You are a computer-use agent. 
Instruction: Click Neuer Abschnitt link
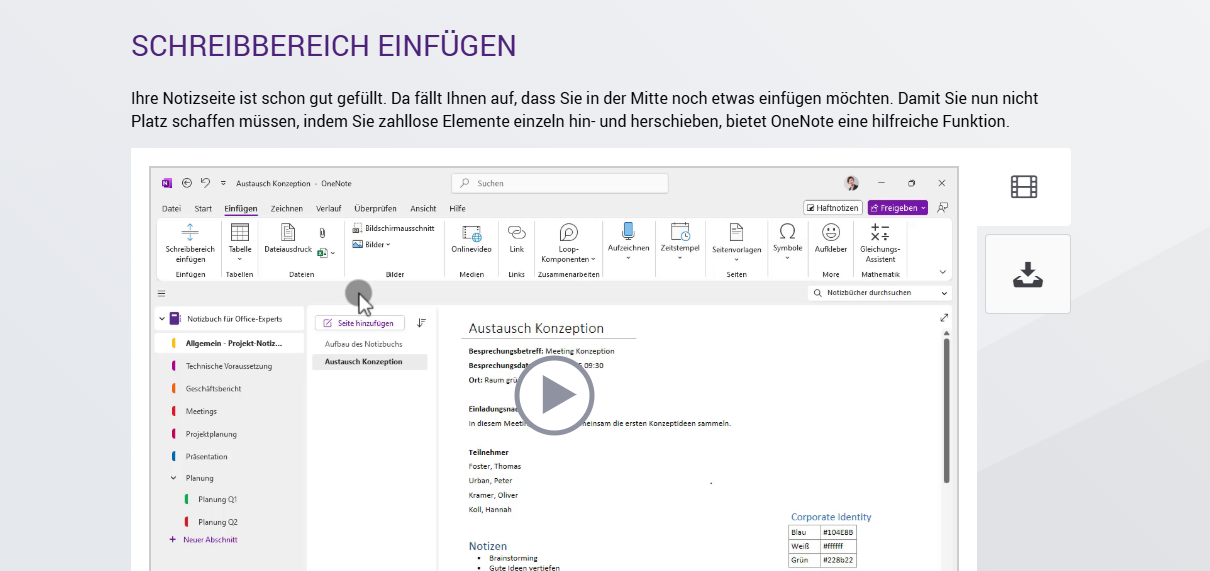pos(204,540)
